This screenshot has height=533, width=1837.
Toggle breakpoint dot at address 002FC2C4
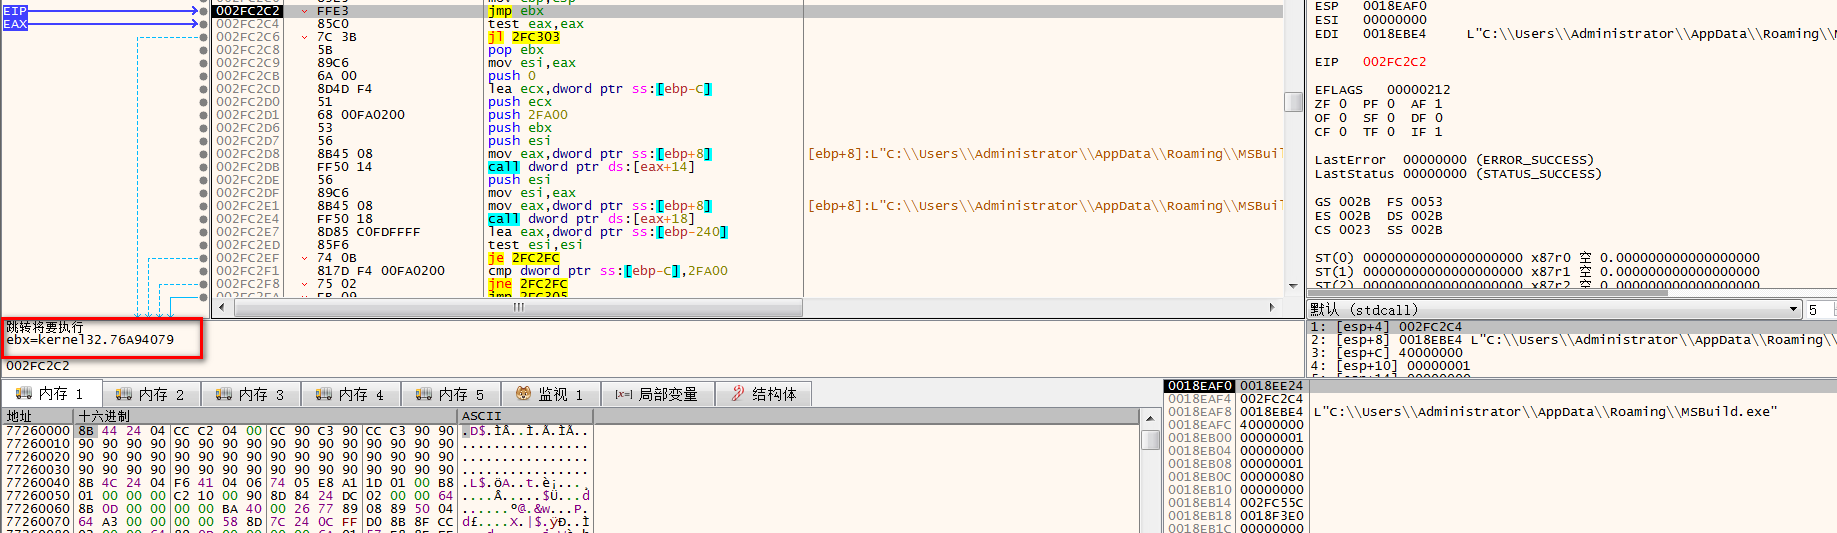[204, 24]
